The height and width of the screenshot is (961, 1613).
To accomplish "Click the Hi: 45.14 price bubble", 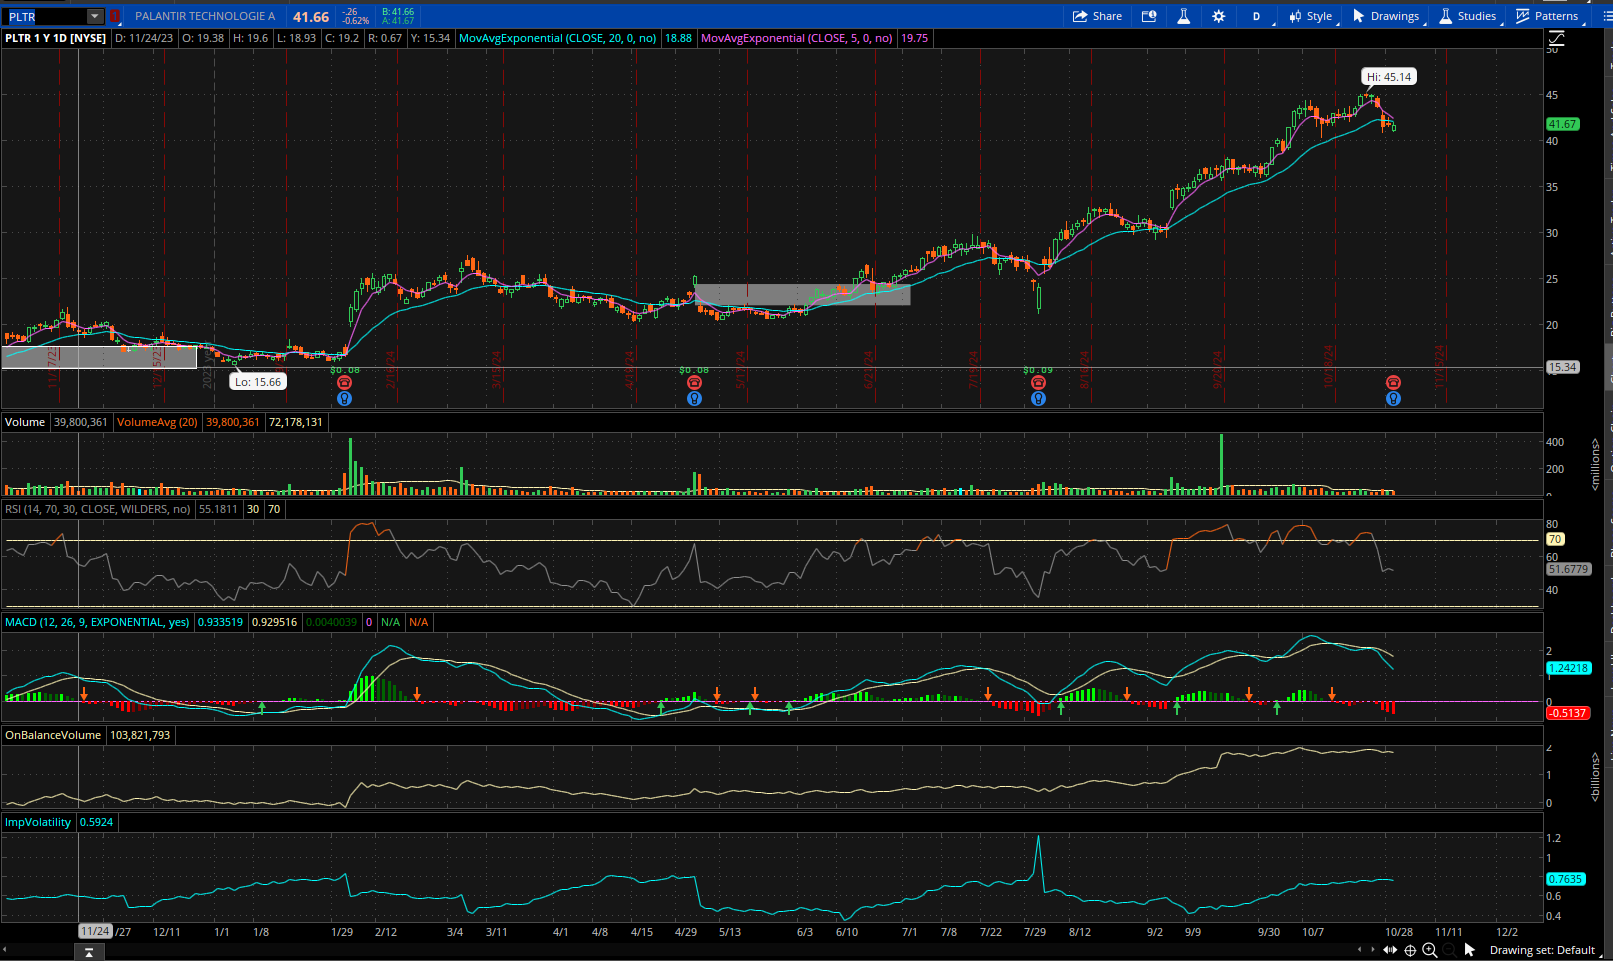I will pyautogui.click(x=1389, y=77).
